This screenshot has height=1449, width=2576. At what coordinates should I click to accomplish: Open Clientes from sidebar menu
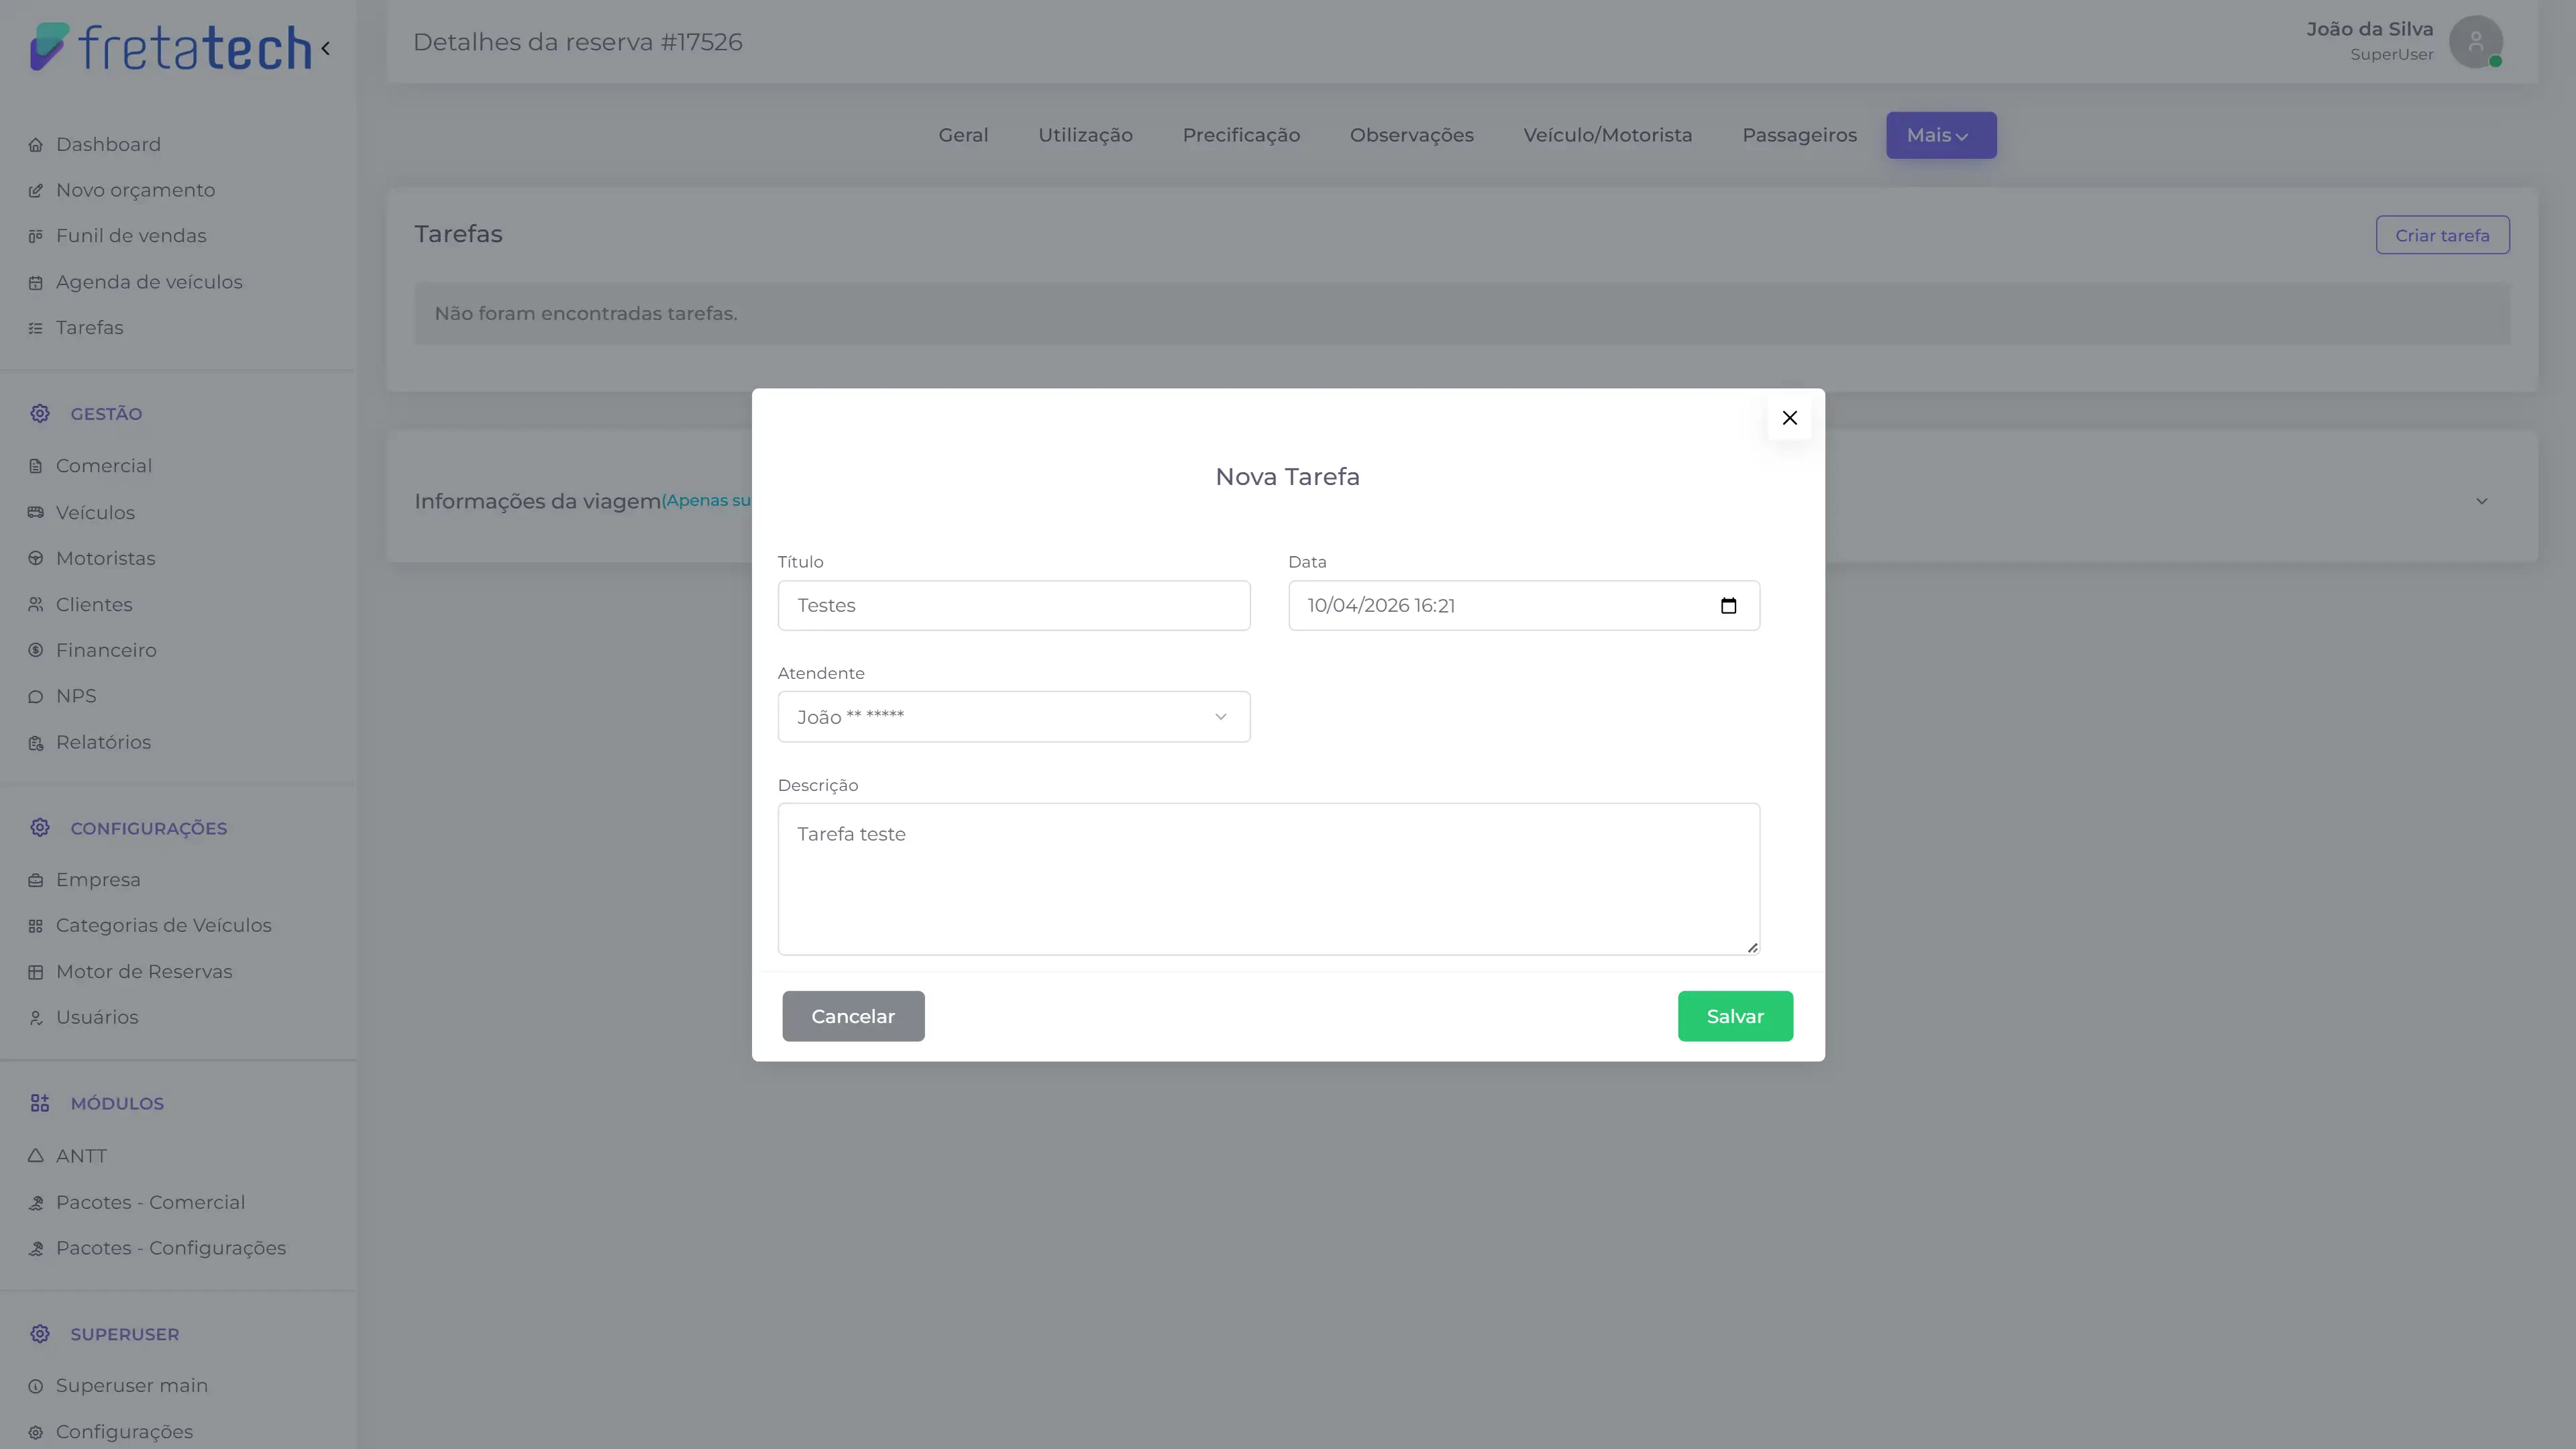(94, 604)
